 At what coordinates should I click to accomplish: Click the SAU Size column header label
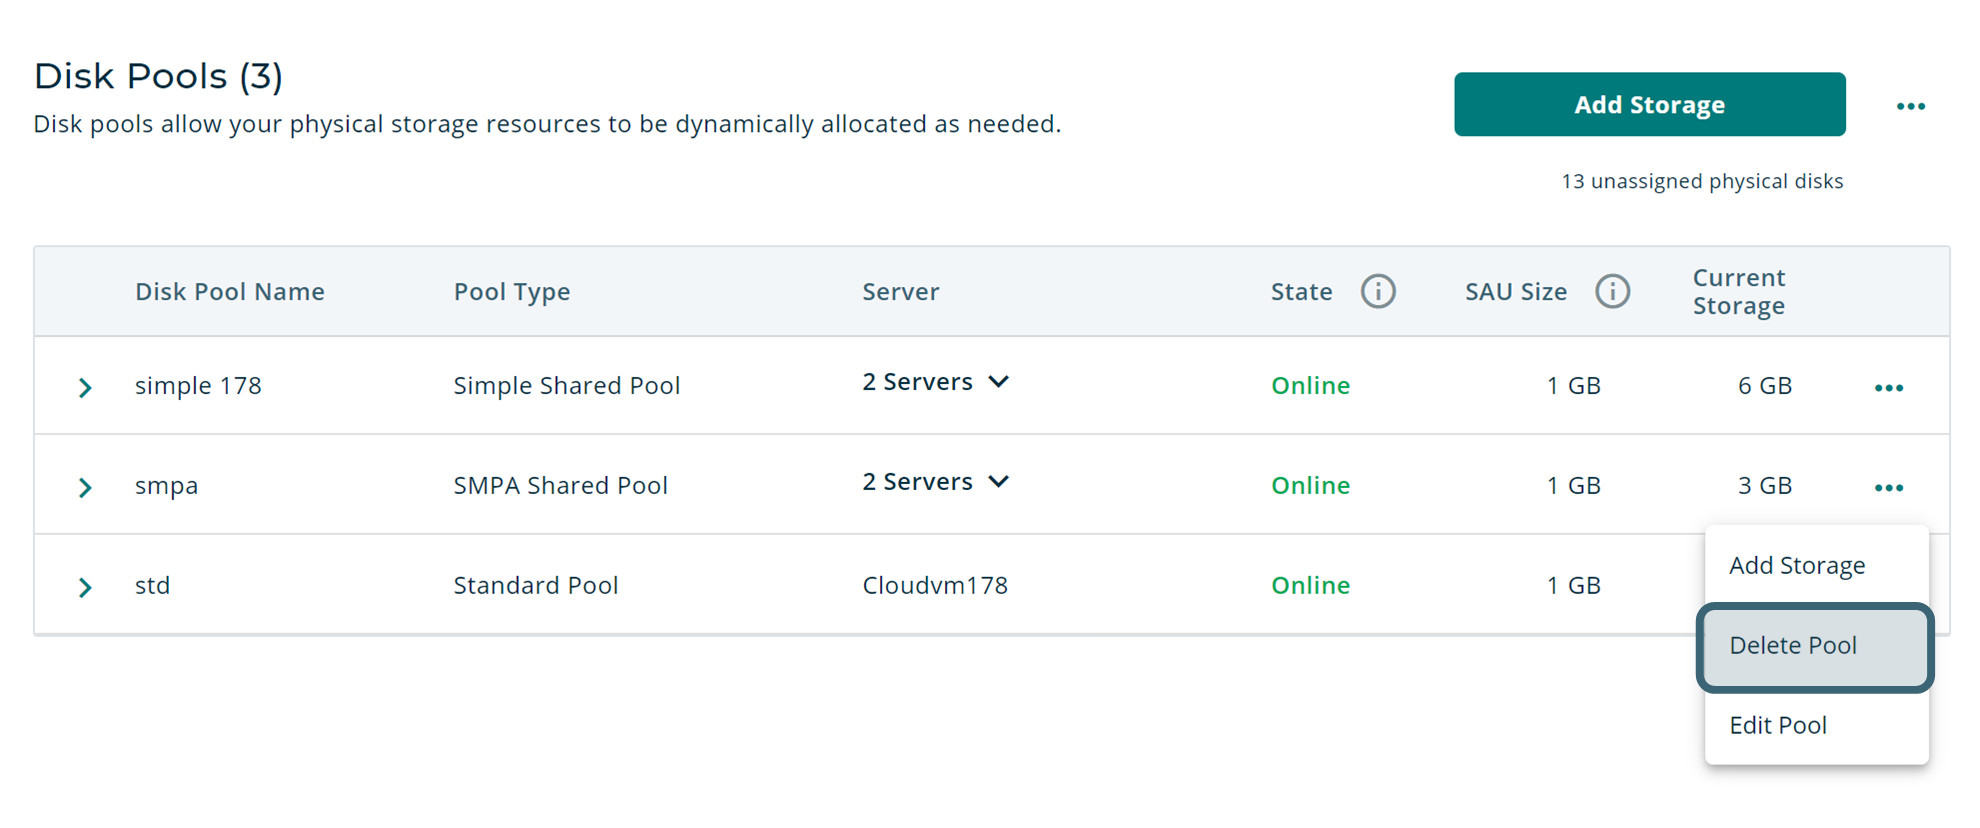(x=1516, y=291)
